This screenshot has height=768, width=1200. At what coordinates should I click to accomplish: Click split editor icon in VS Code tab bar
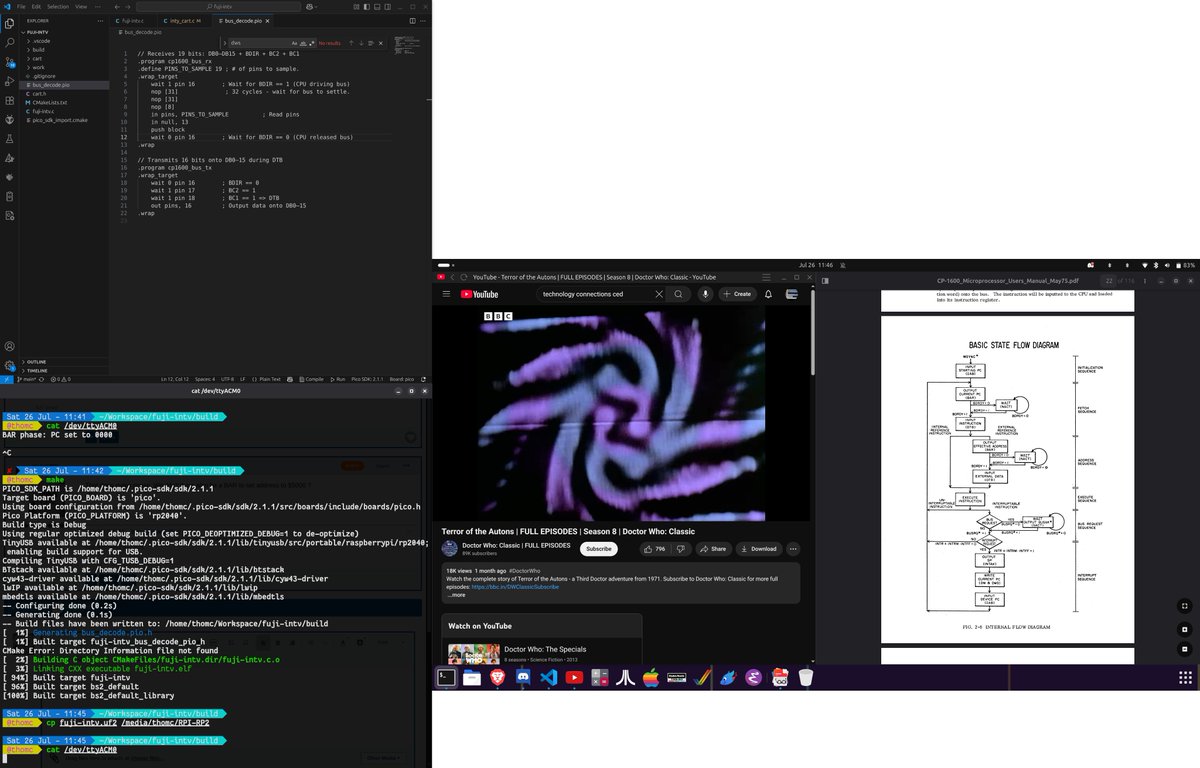tap(413, 21)
